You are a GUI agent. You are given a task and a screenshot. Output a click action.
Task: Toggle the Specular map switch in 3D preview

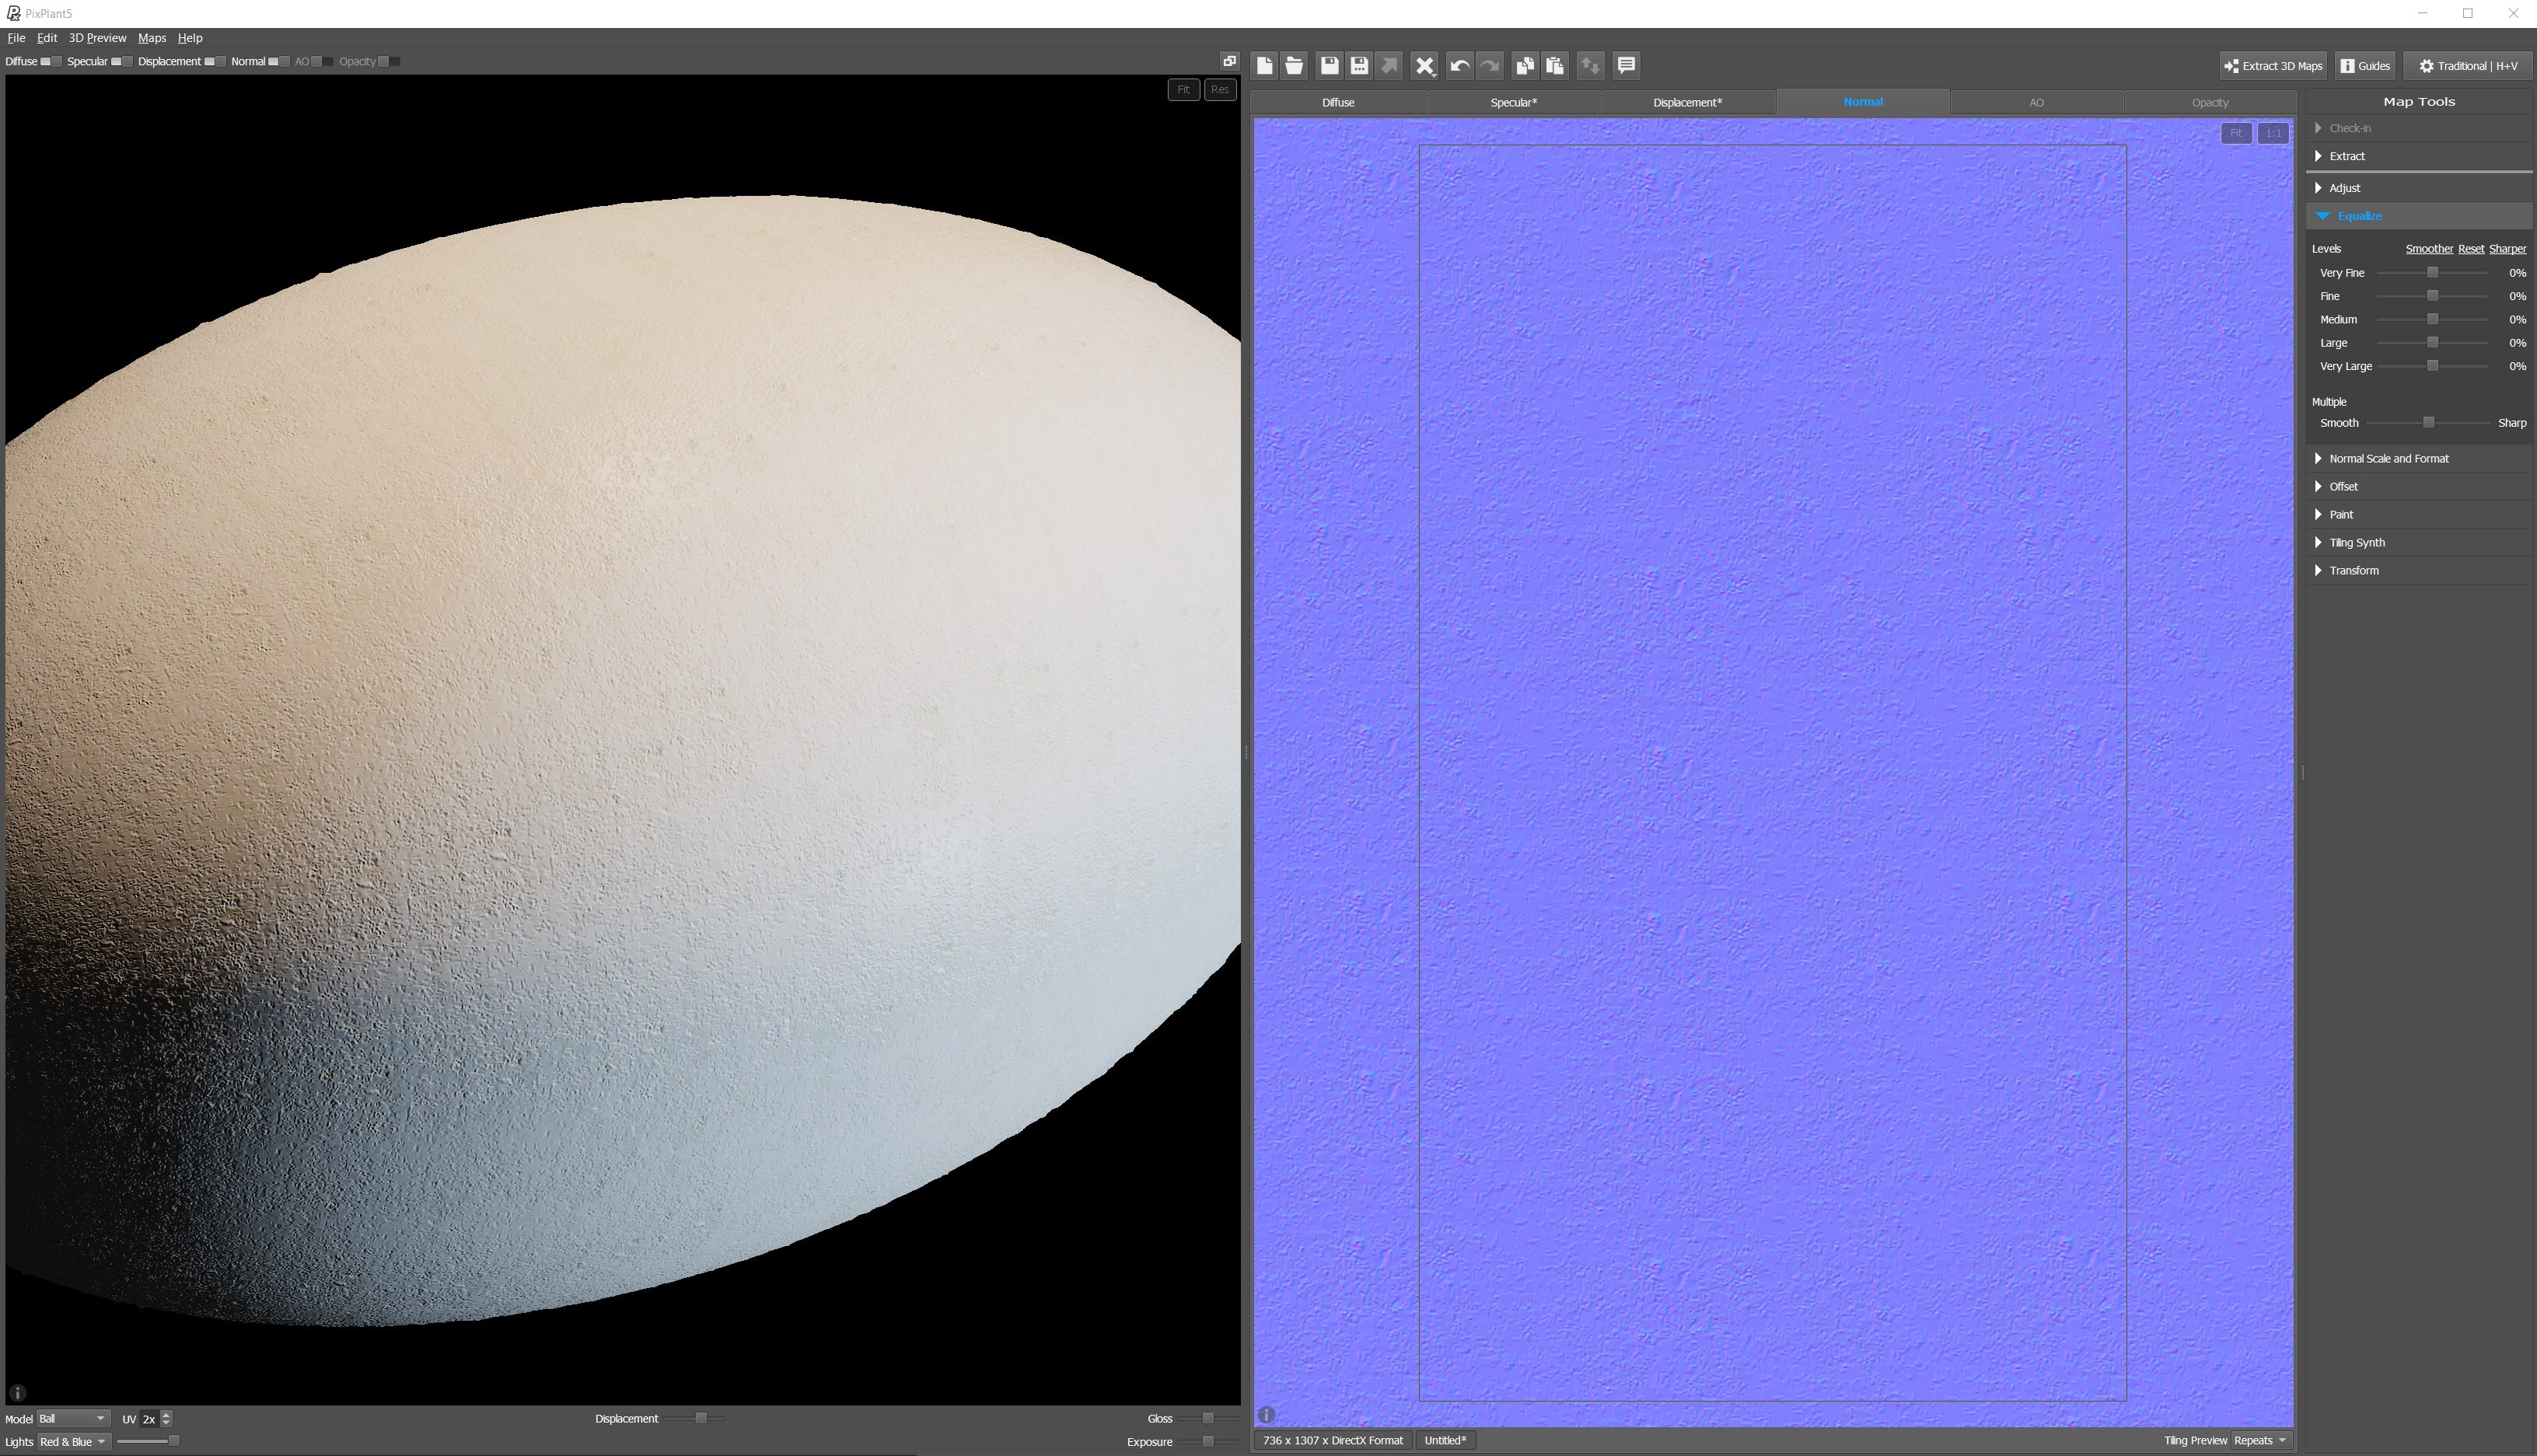pyautogui.click(x=122, y=62)
